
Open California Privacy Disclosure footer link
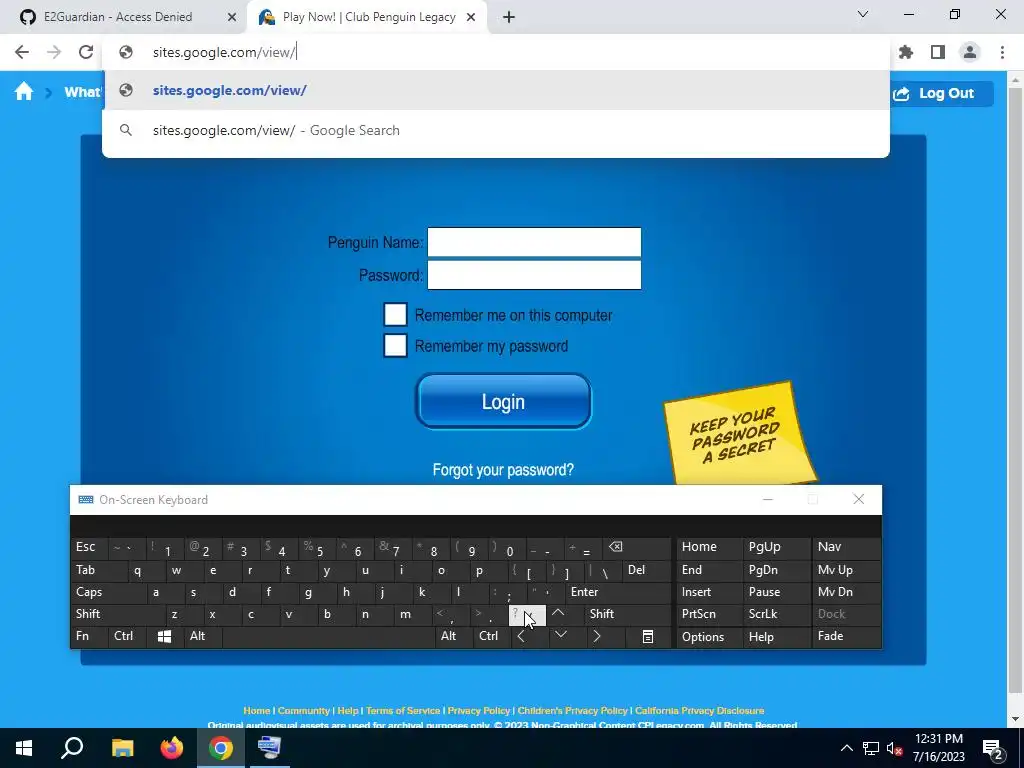coord(699,711)
